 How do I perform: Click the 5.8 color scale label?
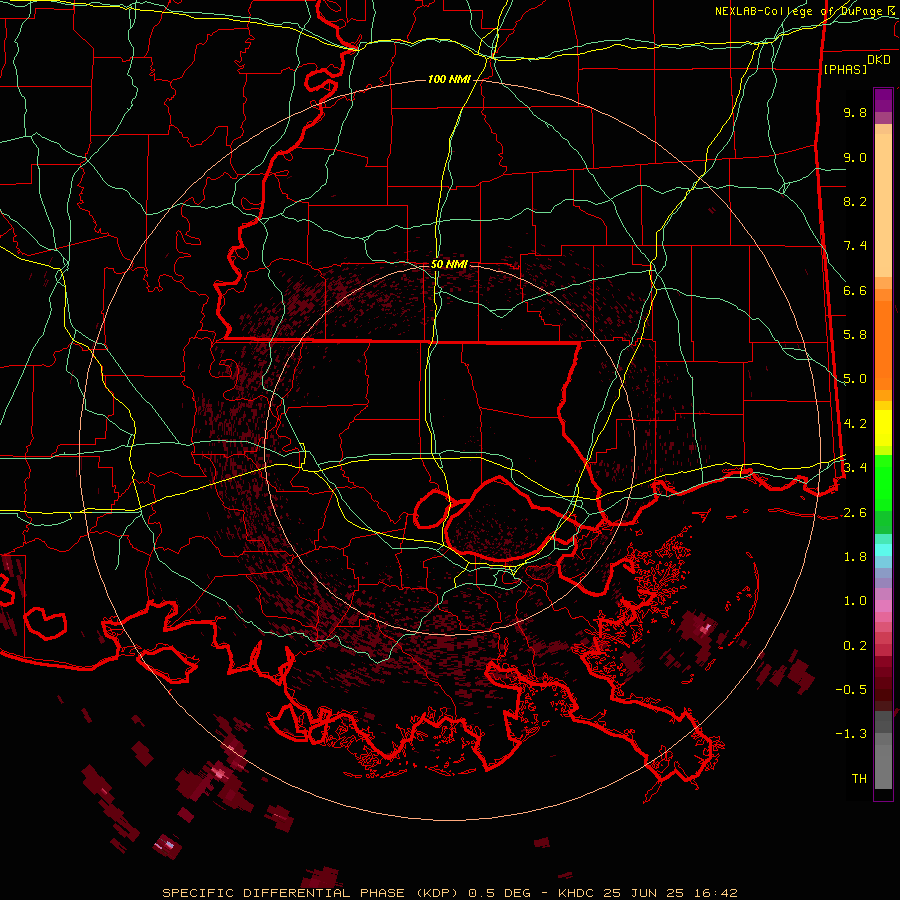click(855, 335)
